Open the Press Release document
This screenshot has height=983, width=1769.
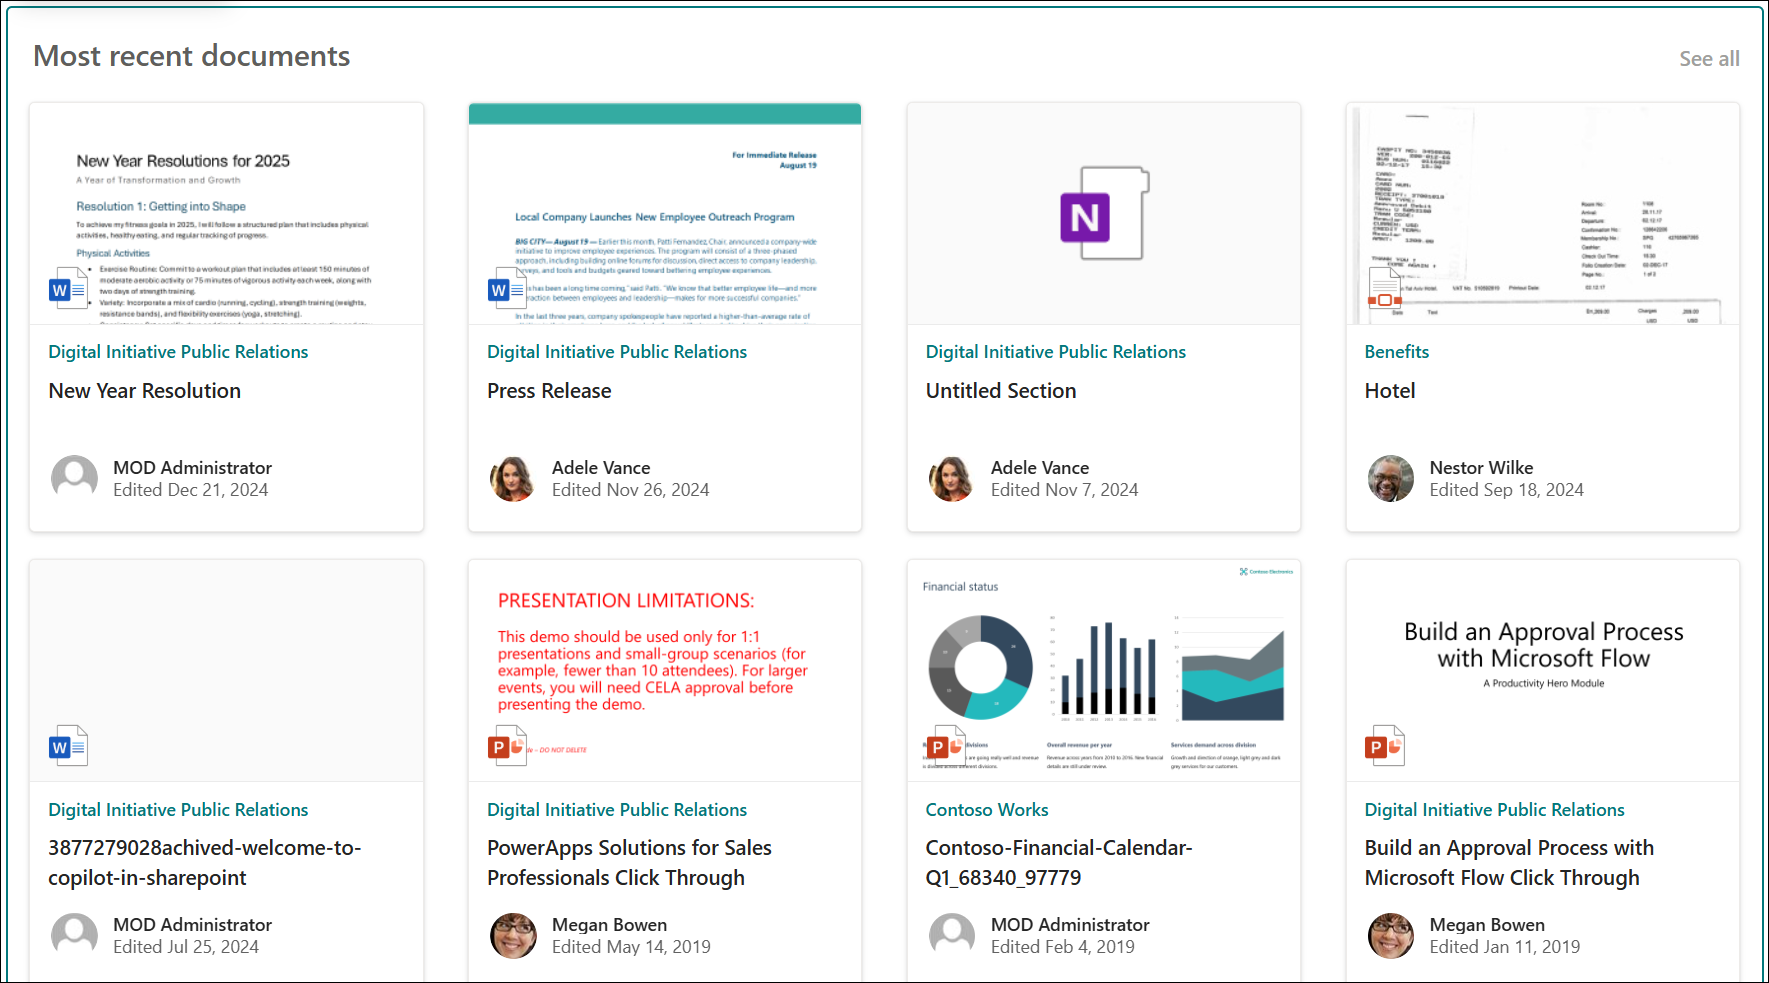549,390
